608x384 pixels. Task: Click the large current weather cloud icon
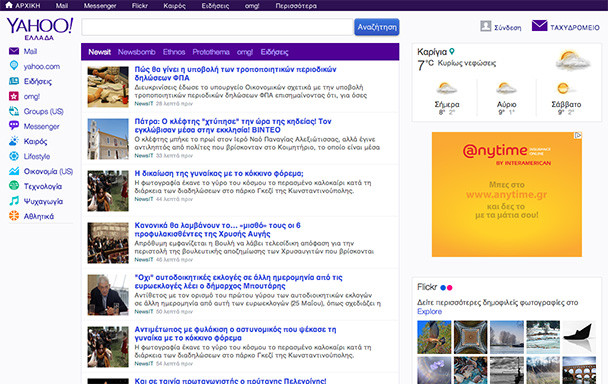coord(573,61)
